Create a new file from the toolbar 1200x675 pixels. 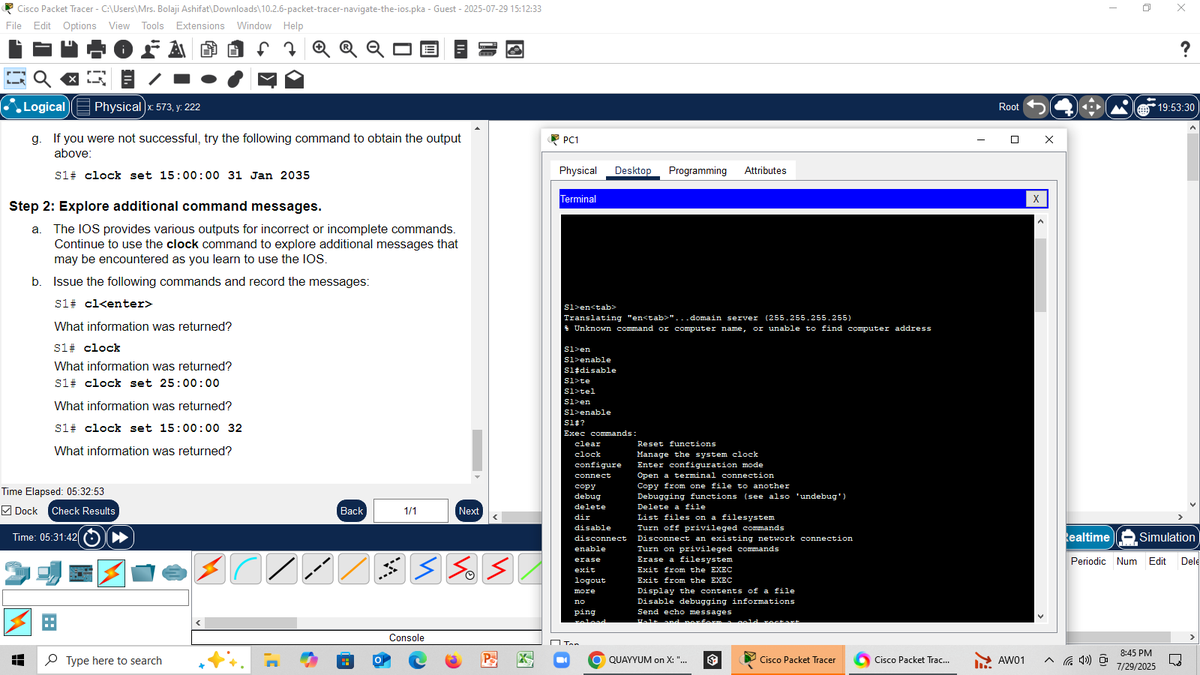point(17,48)
